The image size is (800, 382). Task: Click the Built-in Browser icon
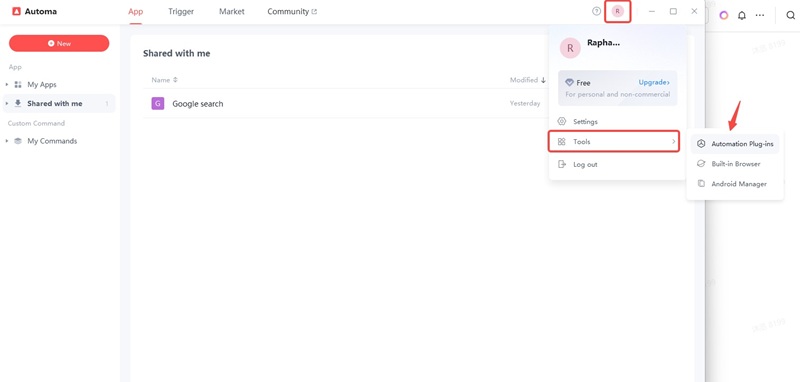701,164
